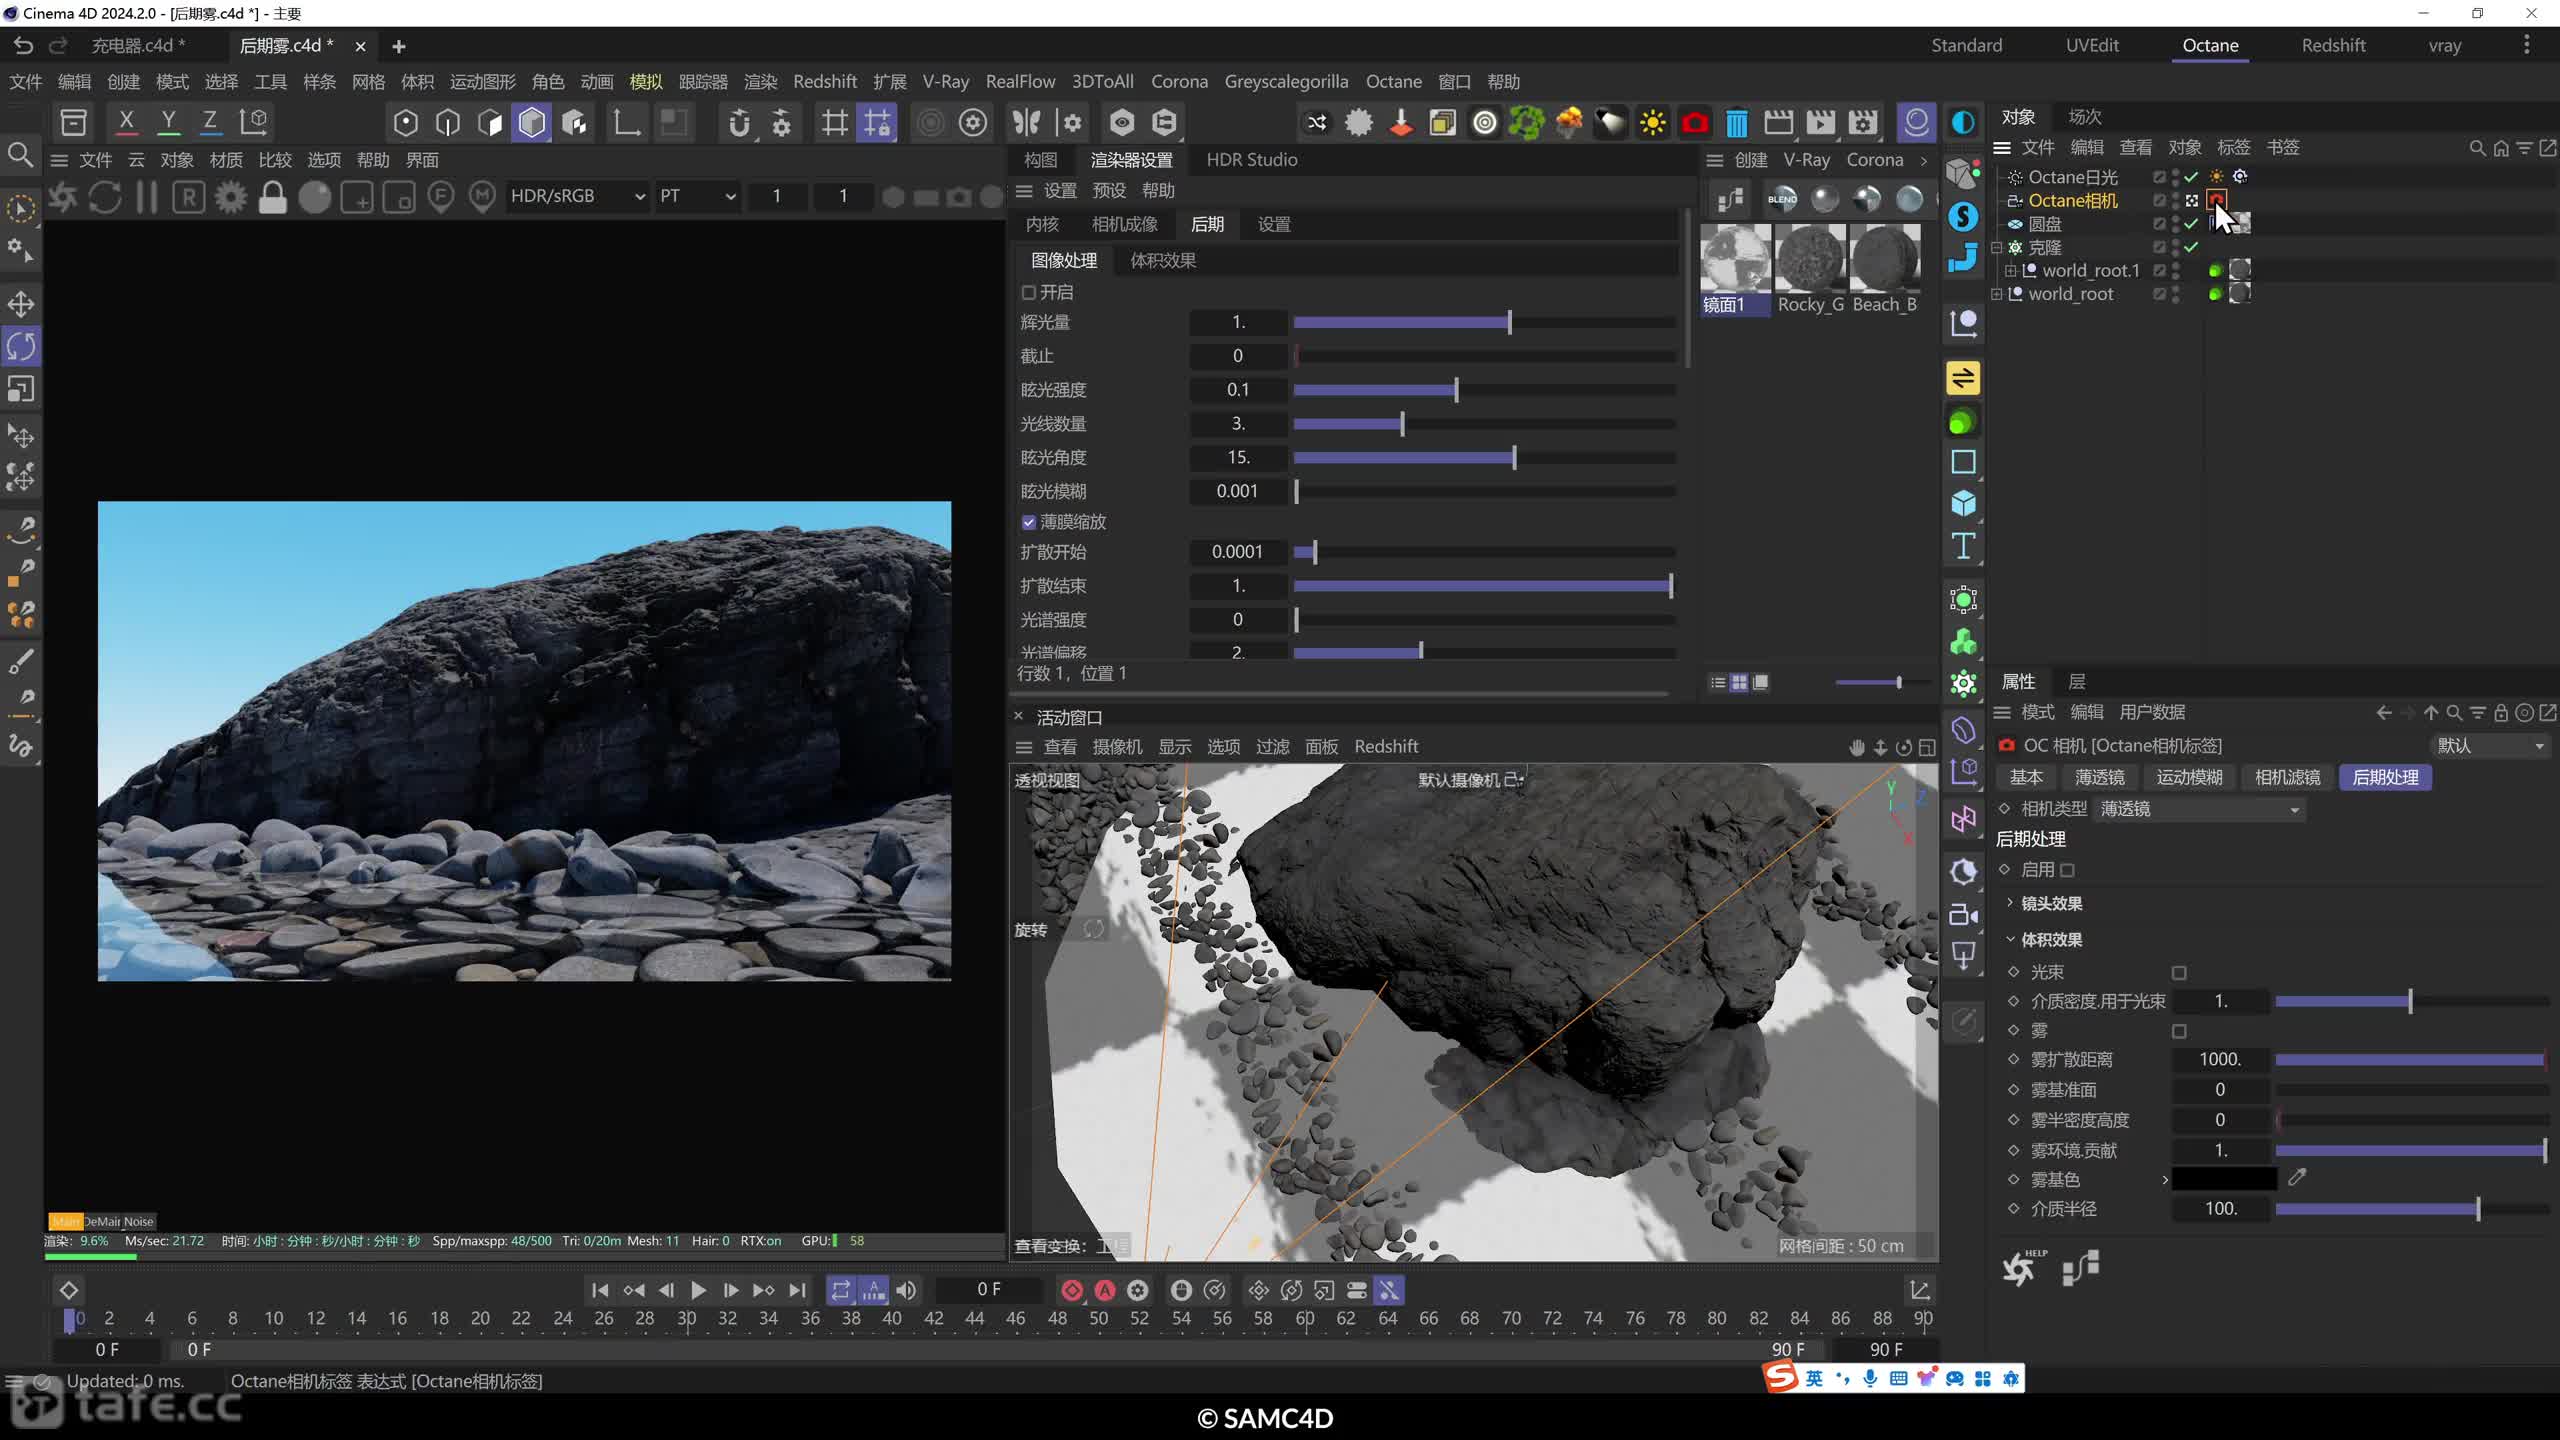2560x1440 pixels.
Task: Enable the 光束 checkbox
Action: tap(2179, 972)
